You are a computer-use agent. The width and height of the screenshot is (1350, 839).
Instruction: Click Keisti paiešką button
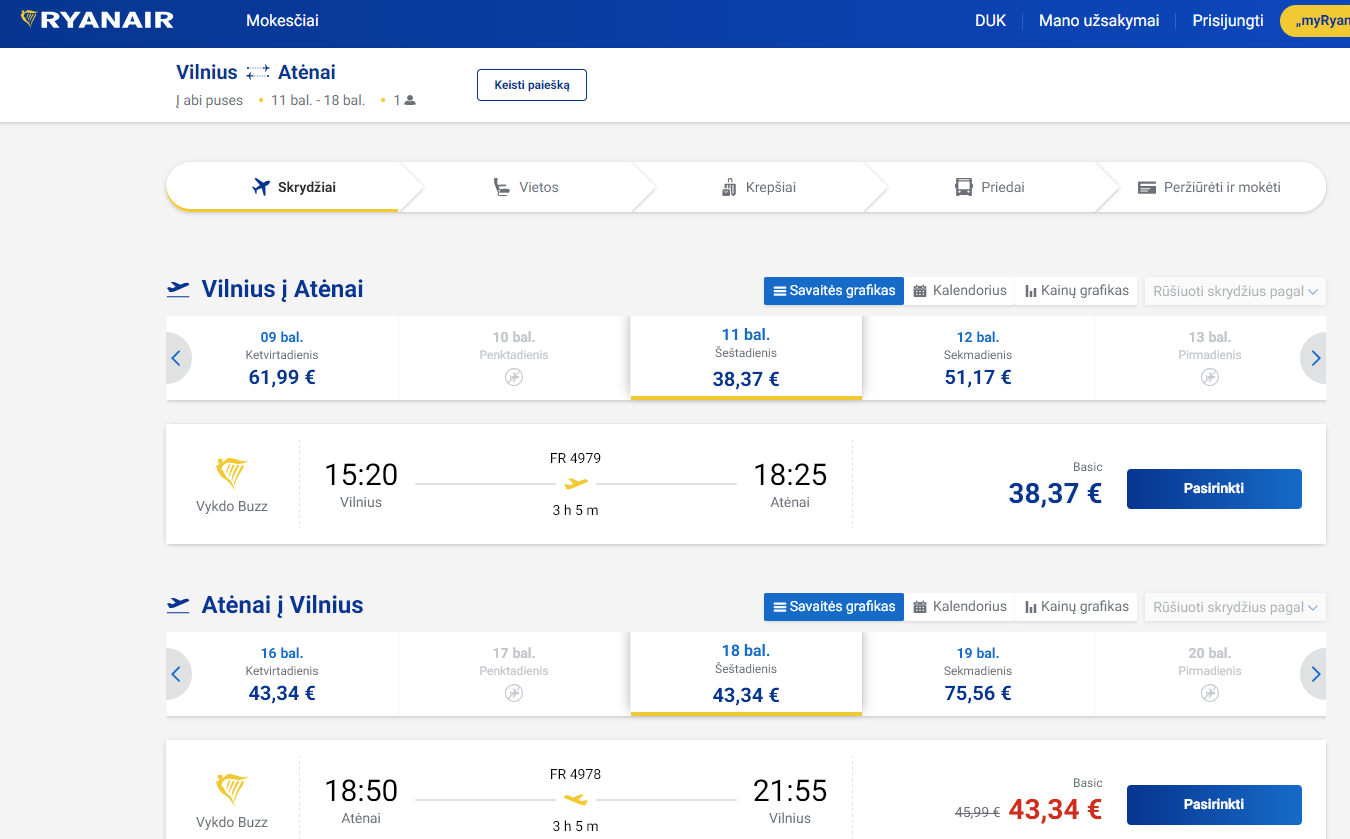coord(531,85)
